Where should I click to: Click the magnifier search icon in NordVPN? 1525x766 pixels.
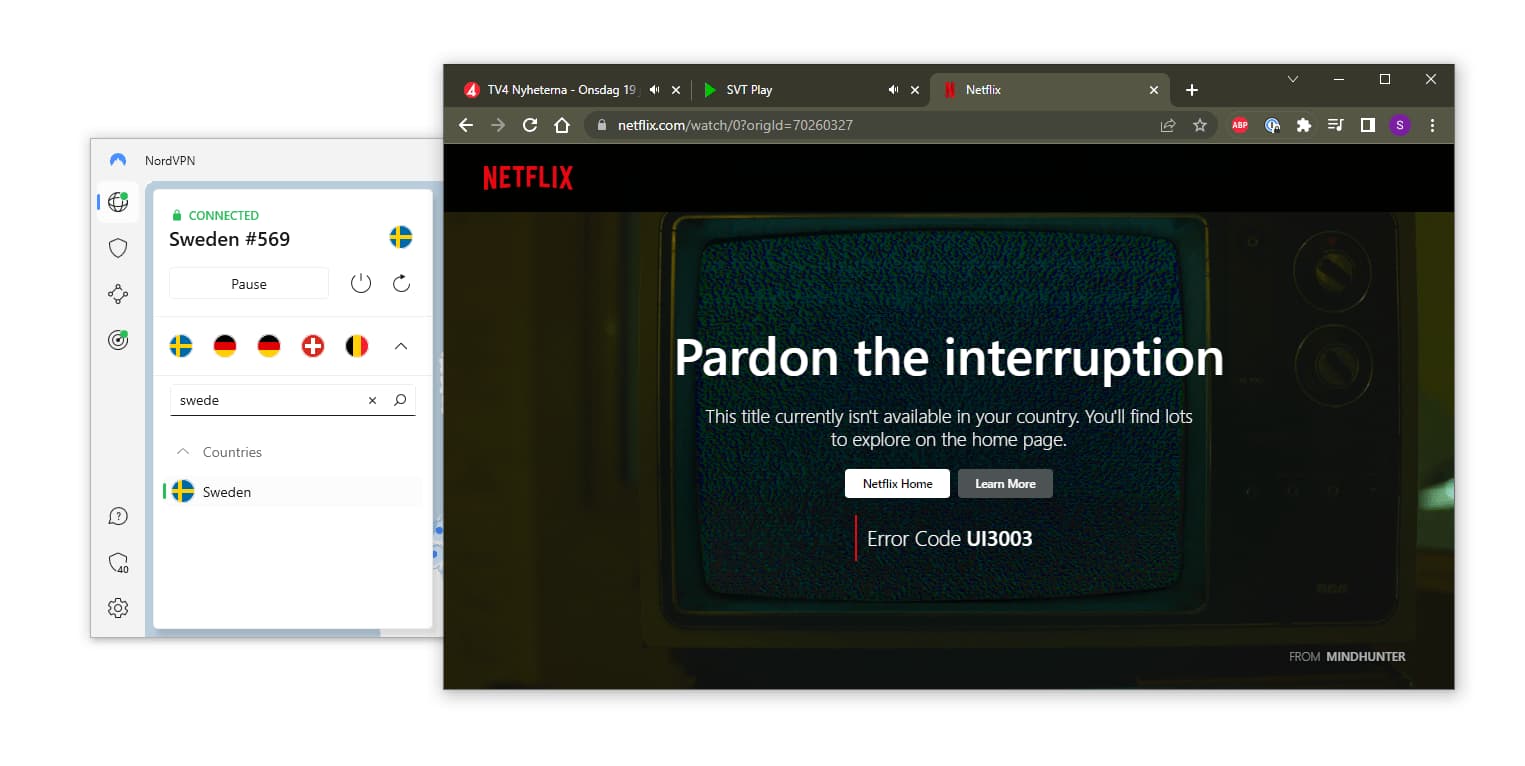click(x=400, y=400)
